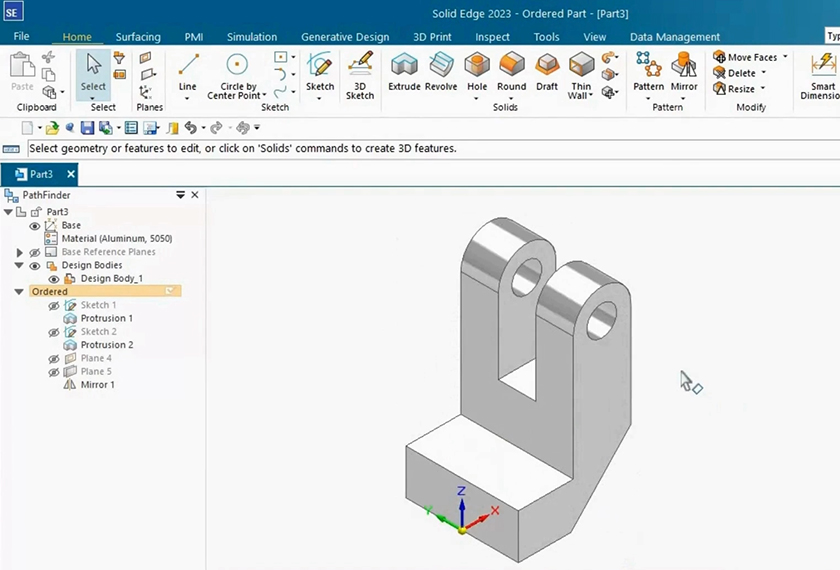Activate the Draft tool
The width and height of the screenshot is (840, 570).
546,71
